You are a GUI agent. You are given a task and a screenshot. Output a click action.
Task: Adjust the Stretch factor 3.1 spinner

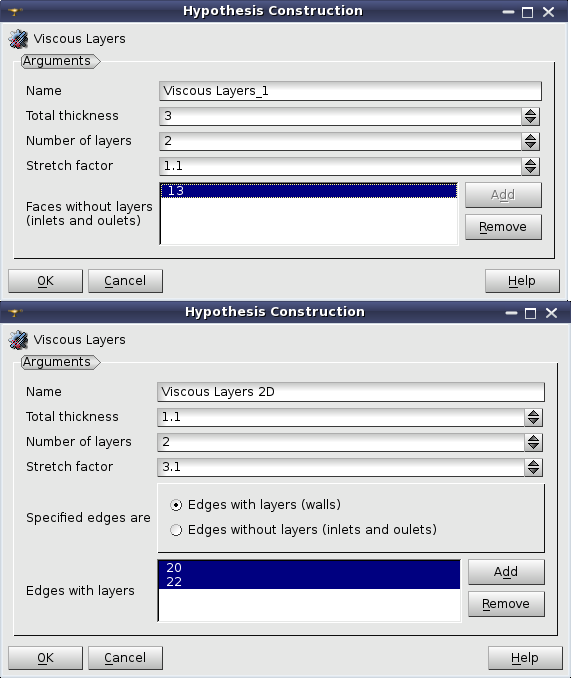pyautogui.click(x=533, y=467)
